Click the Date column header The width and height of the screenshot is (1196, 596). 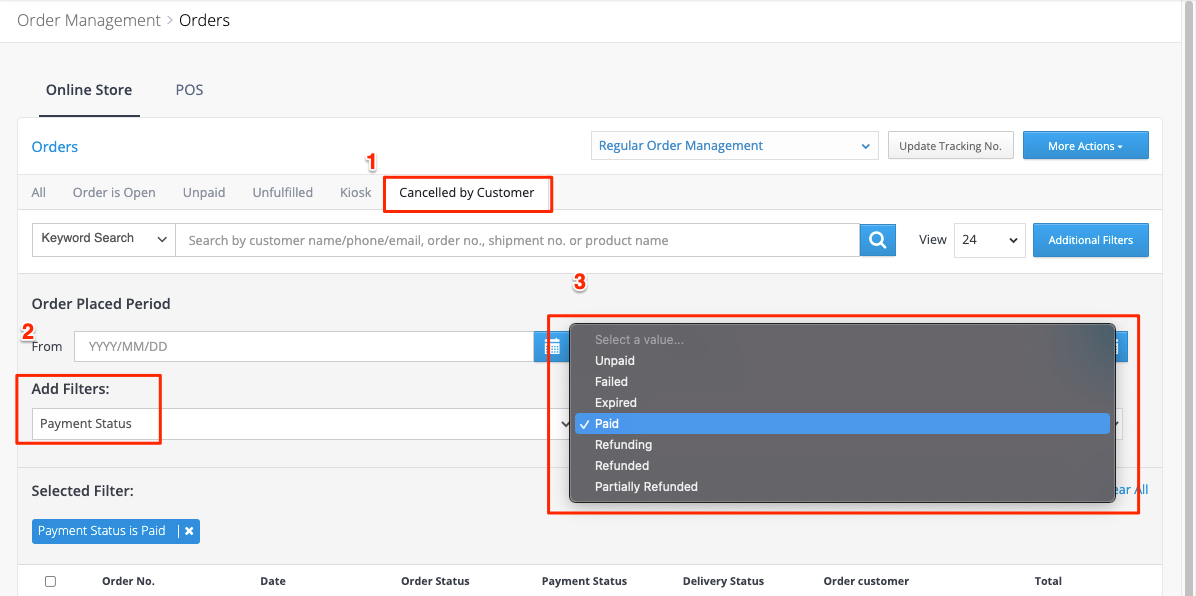click(273, 582)
